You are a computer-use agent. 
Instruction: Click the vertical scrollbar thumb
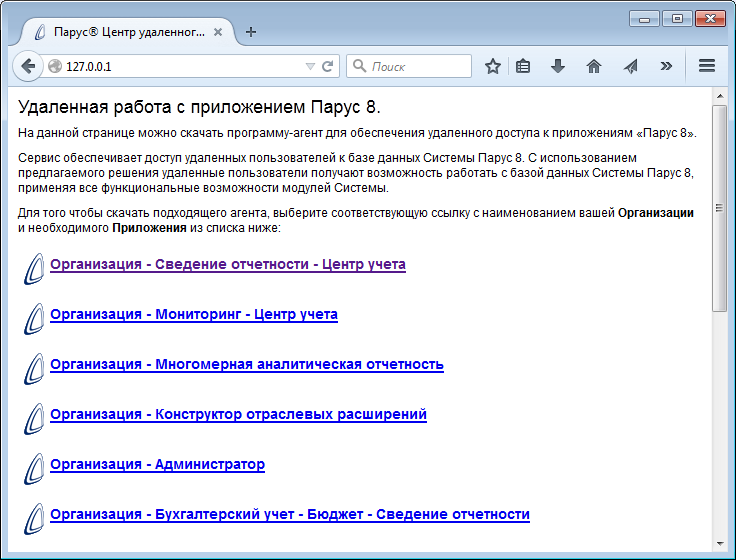tap(720, 208)
